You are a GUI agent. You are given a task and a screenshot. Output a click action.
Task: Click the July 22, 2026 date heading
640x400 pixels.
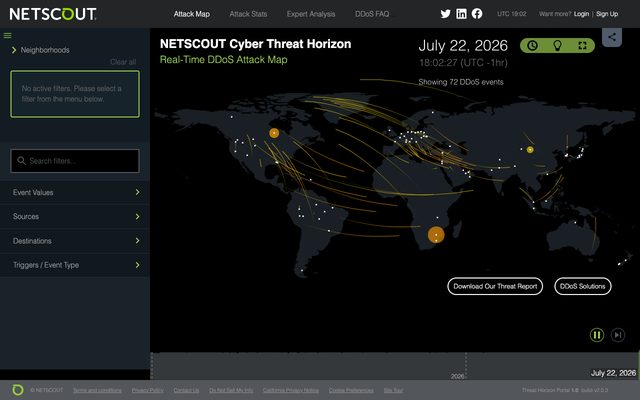[463, 45]
